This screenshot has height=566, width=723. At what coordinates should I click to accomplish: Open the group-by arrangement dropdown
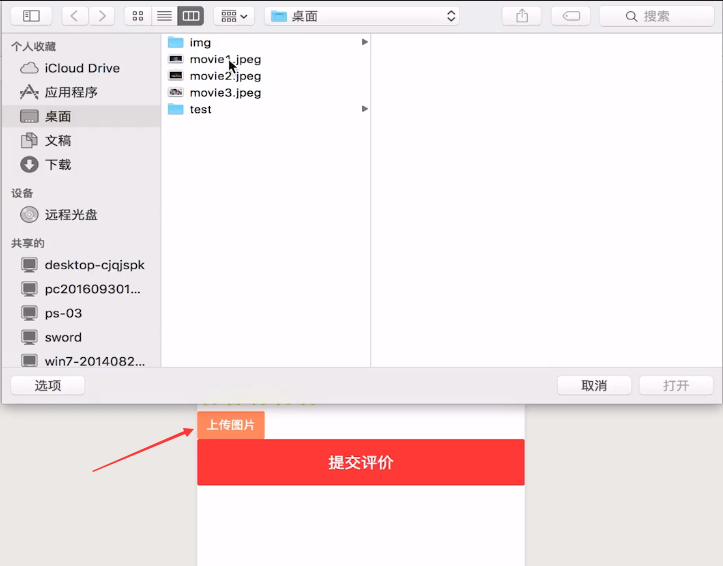click(x=234, y=16)
